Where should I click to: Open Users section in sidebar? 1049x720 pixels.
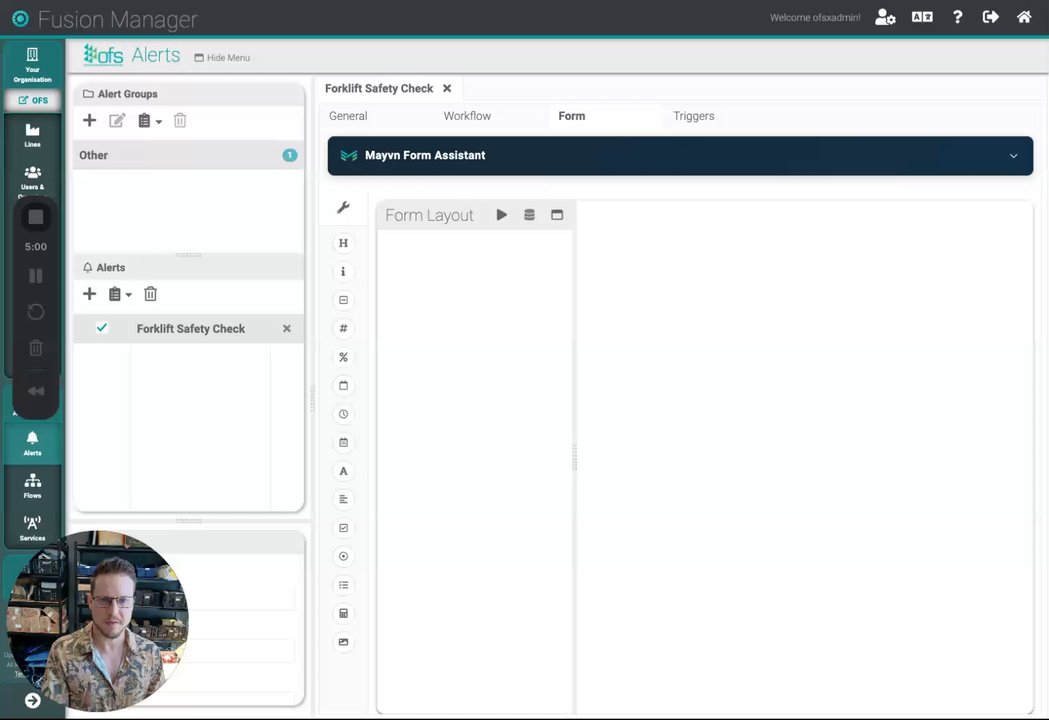pos(32,177)
